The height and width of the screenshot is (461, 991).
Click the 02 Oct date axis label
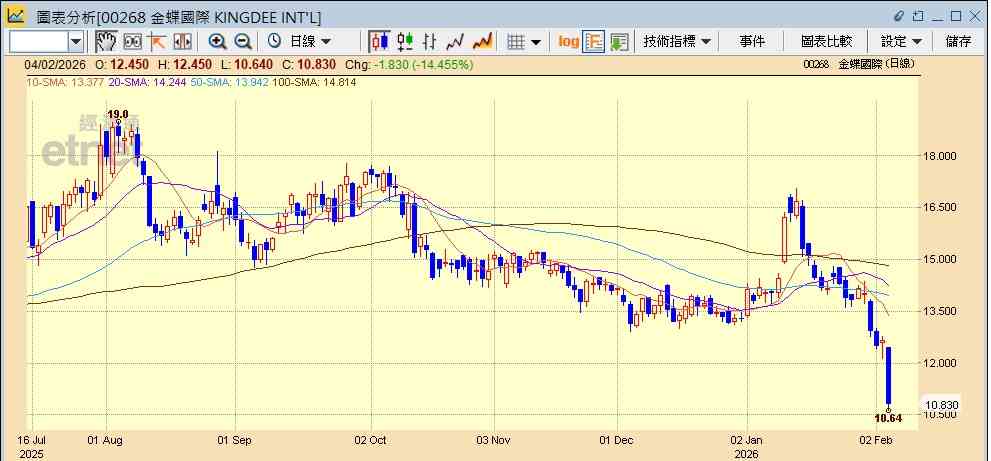point(370,440)
